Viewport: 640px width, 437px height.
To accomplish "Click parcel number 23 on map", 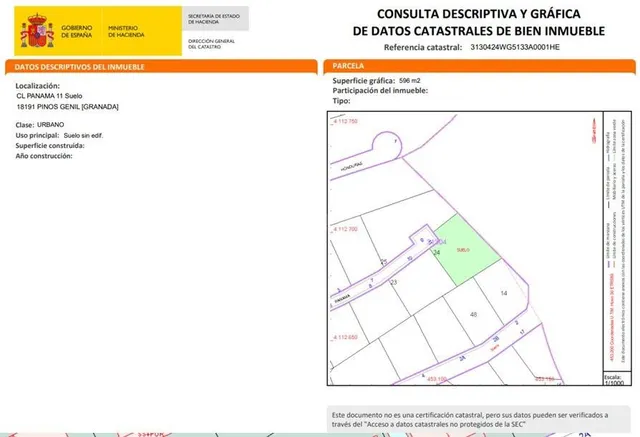I will 393,282.
